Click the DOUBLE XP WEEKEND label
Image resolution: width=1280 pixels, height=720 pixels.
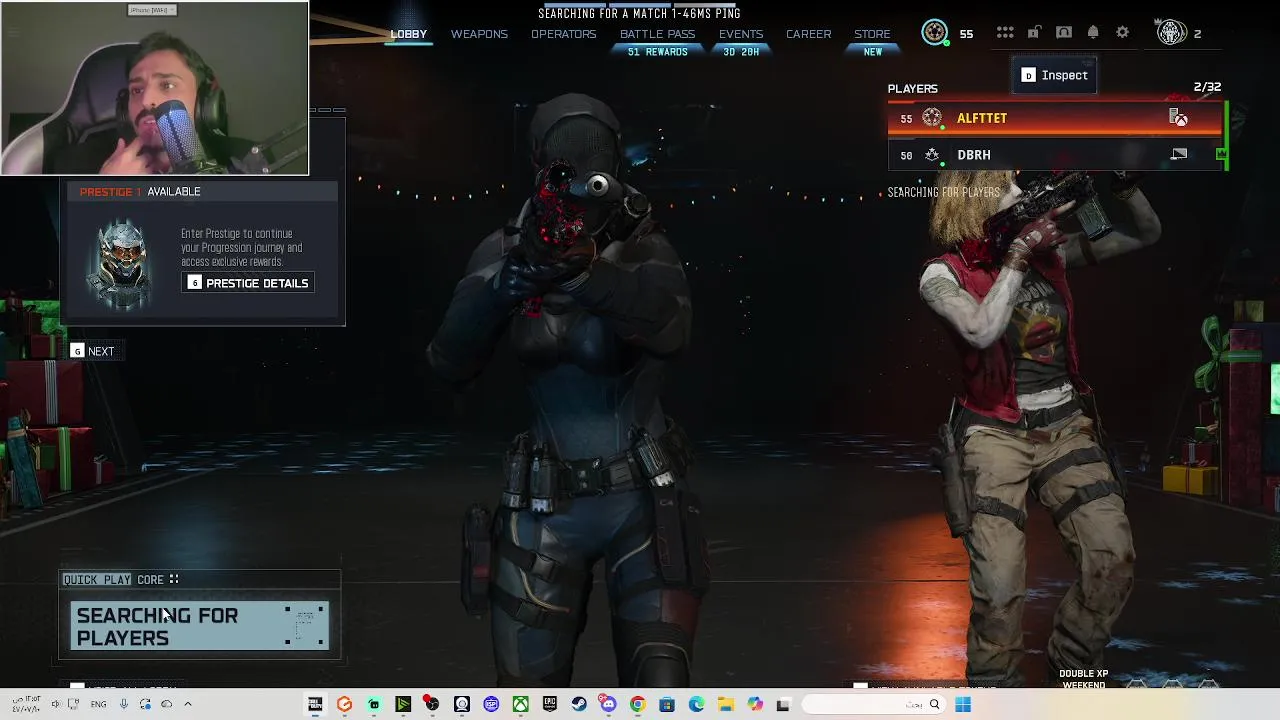1083,679
